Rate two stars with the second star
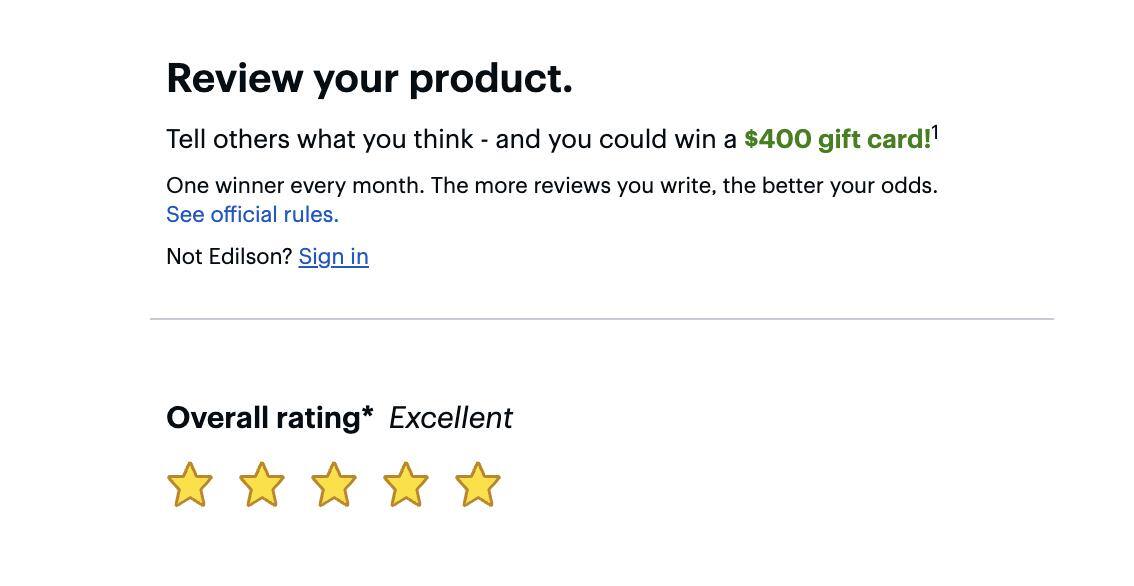1134x586 pixels. [262, 485]
